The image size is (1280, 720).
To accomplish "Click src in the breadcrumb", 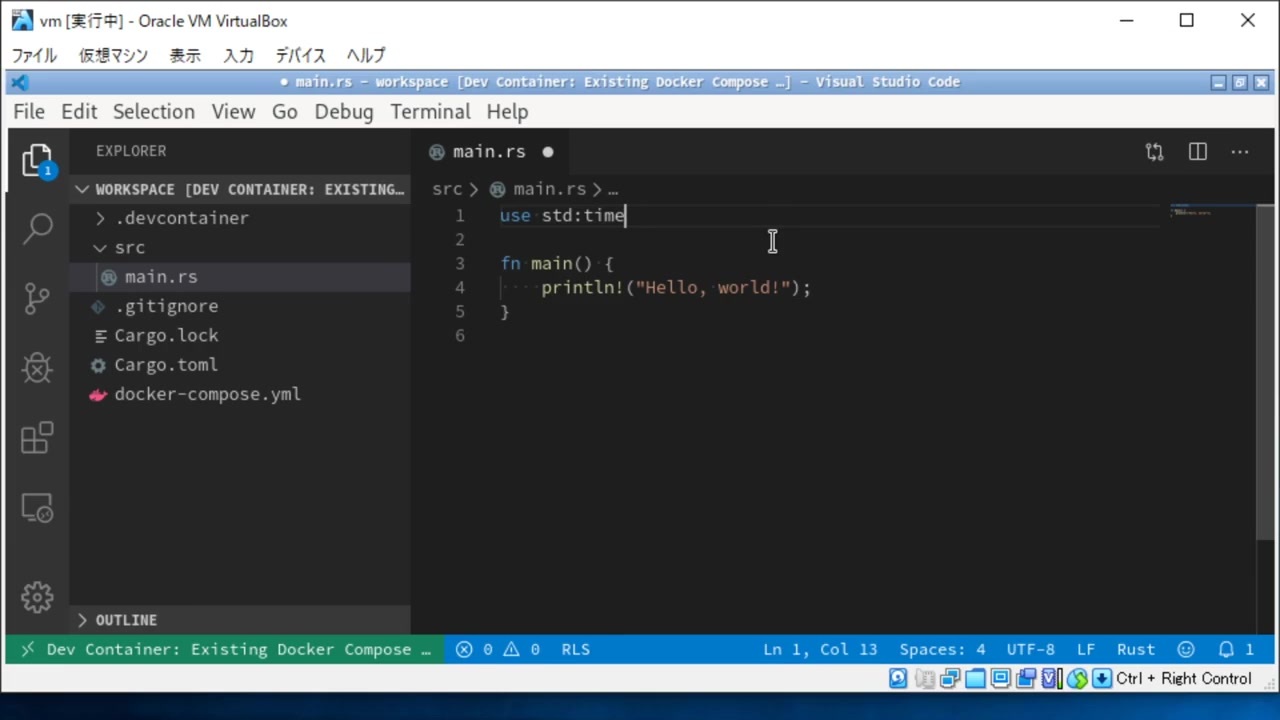I will [447, 189].
